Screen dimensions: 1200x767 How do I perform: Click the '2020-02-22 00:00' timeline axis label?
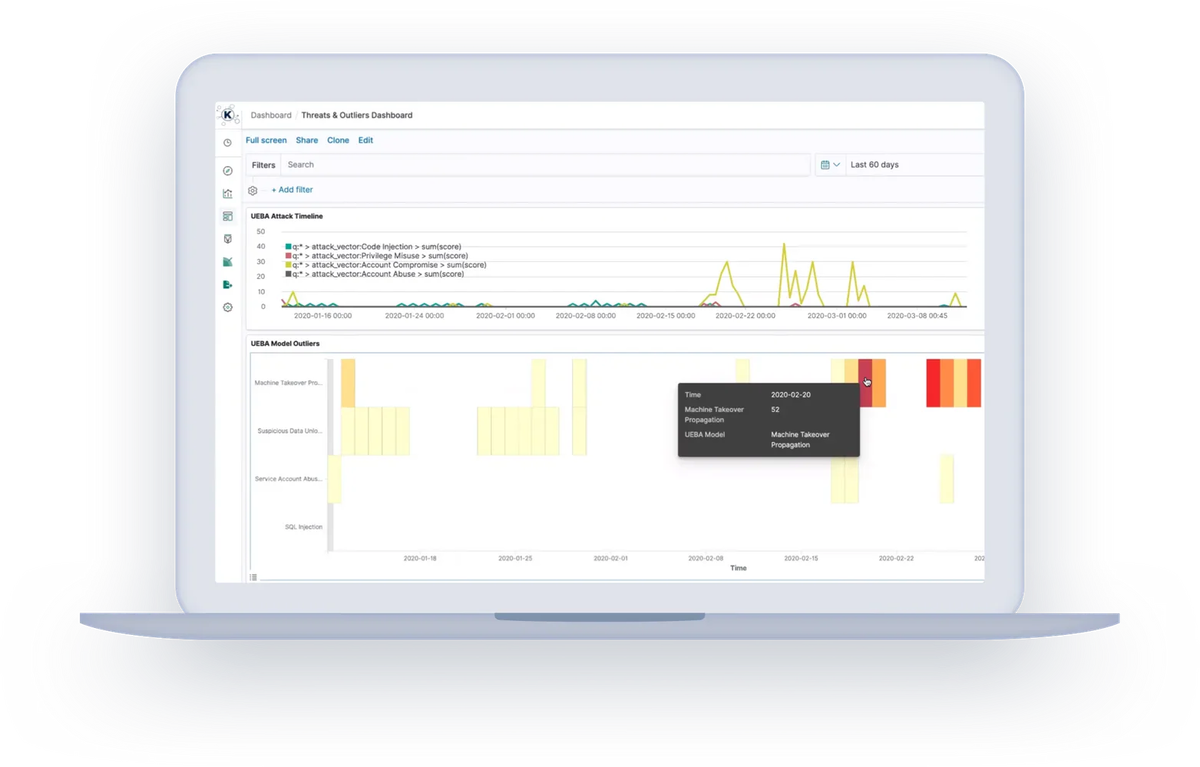click(746, 316)
